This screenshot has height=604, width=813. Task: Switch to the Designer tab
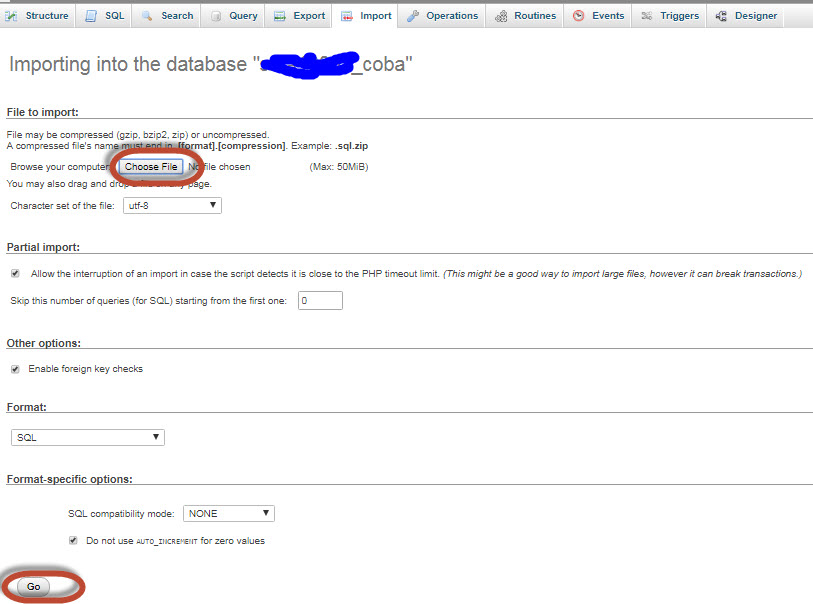[746, 16]
